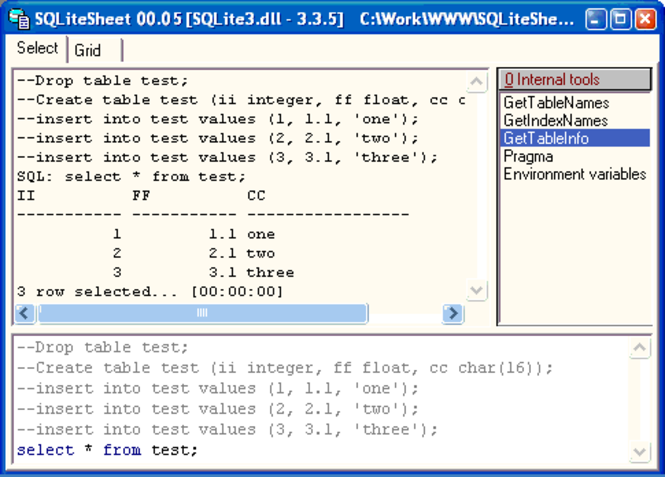Click the results pane scroll-down arrow
Viewport: 665px width, 477px height.
point(477,290)
